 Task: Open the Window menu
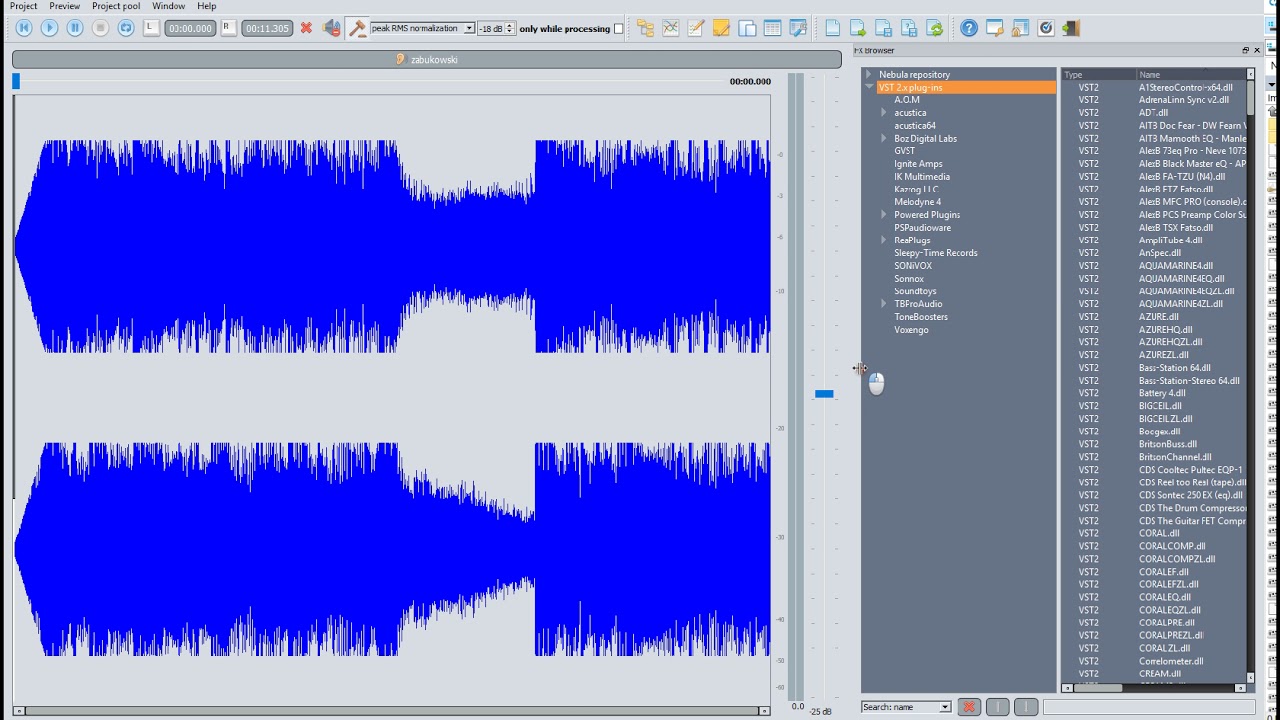(x=168, y=6)
